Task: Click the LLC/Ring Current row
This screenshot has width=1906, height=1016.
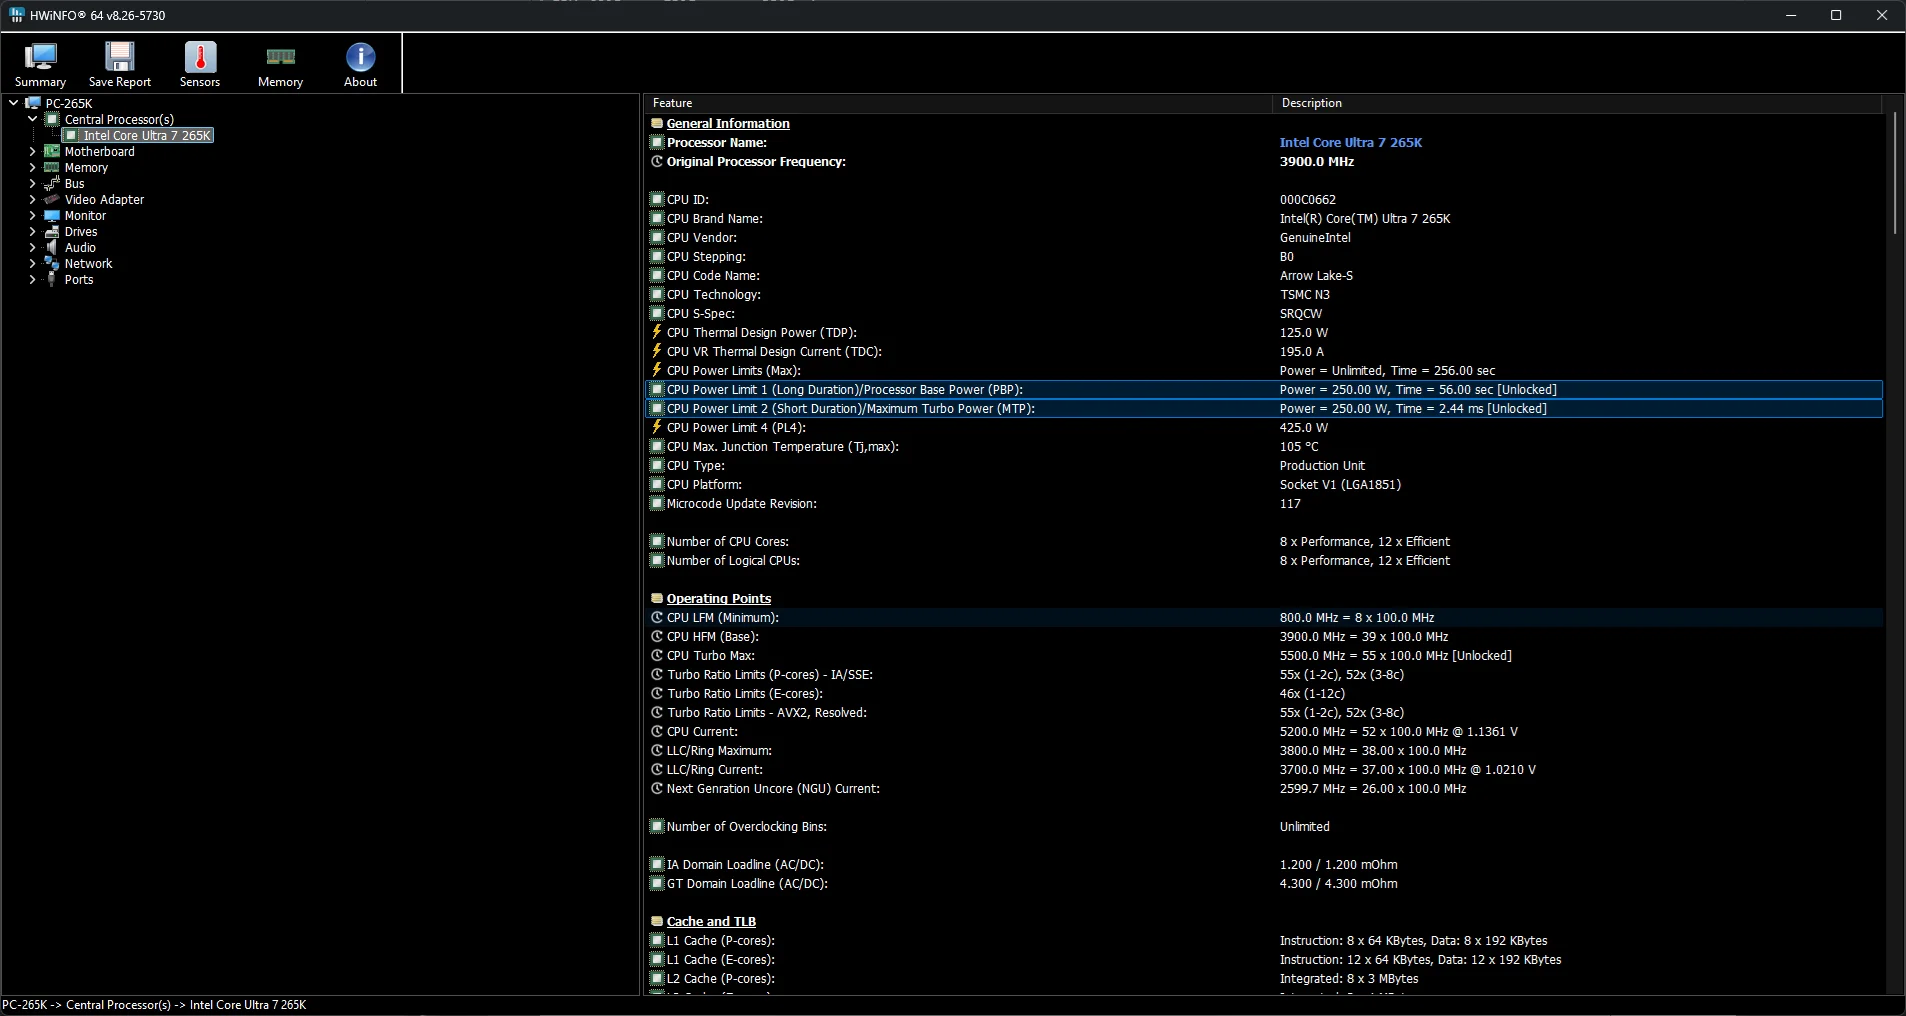Action: tap(1264, 770)
